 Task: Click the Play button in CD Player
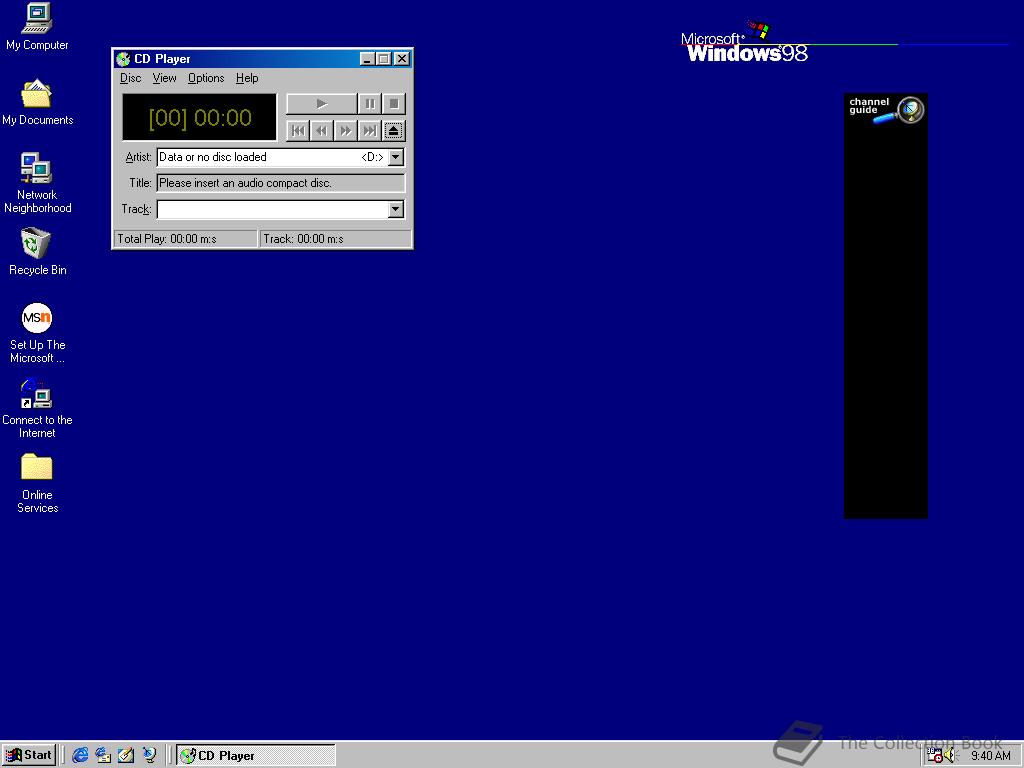321,103
